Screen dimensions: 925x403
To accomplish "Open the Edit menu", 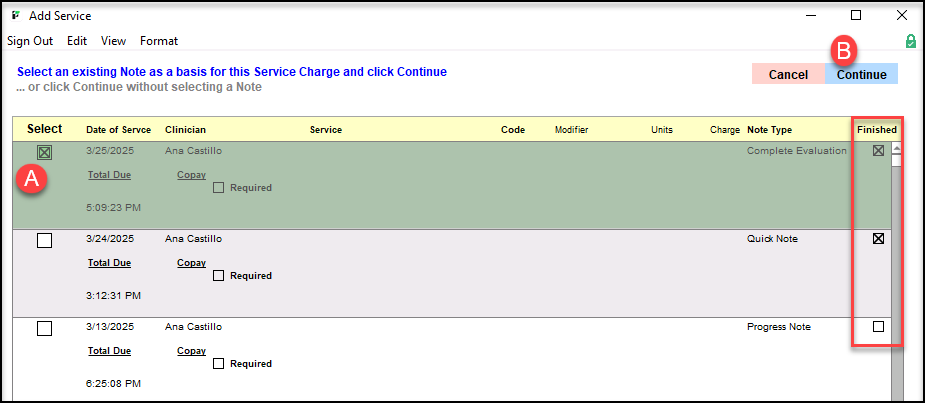I will pos(77,41).
